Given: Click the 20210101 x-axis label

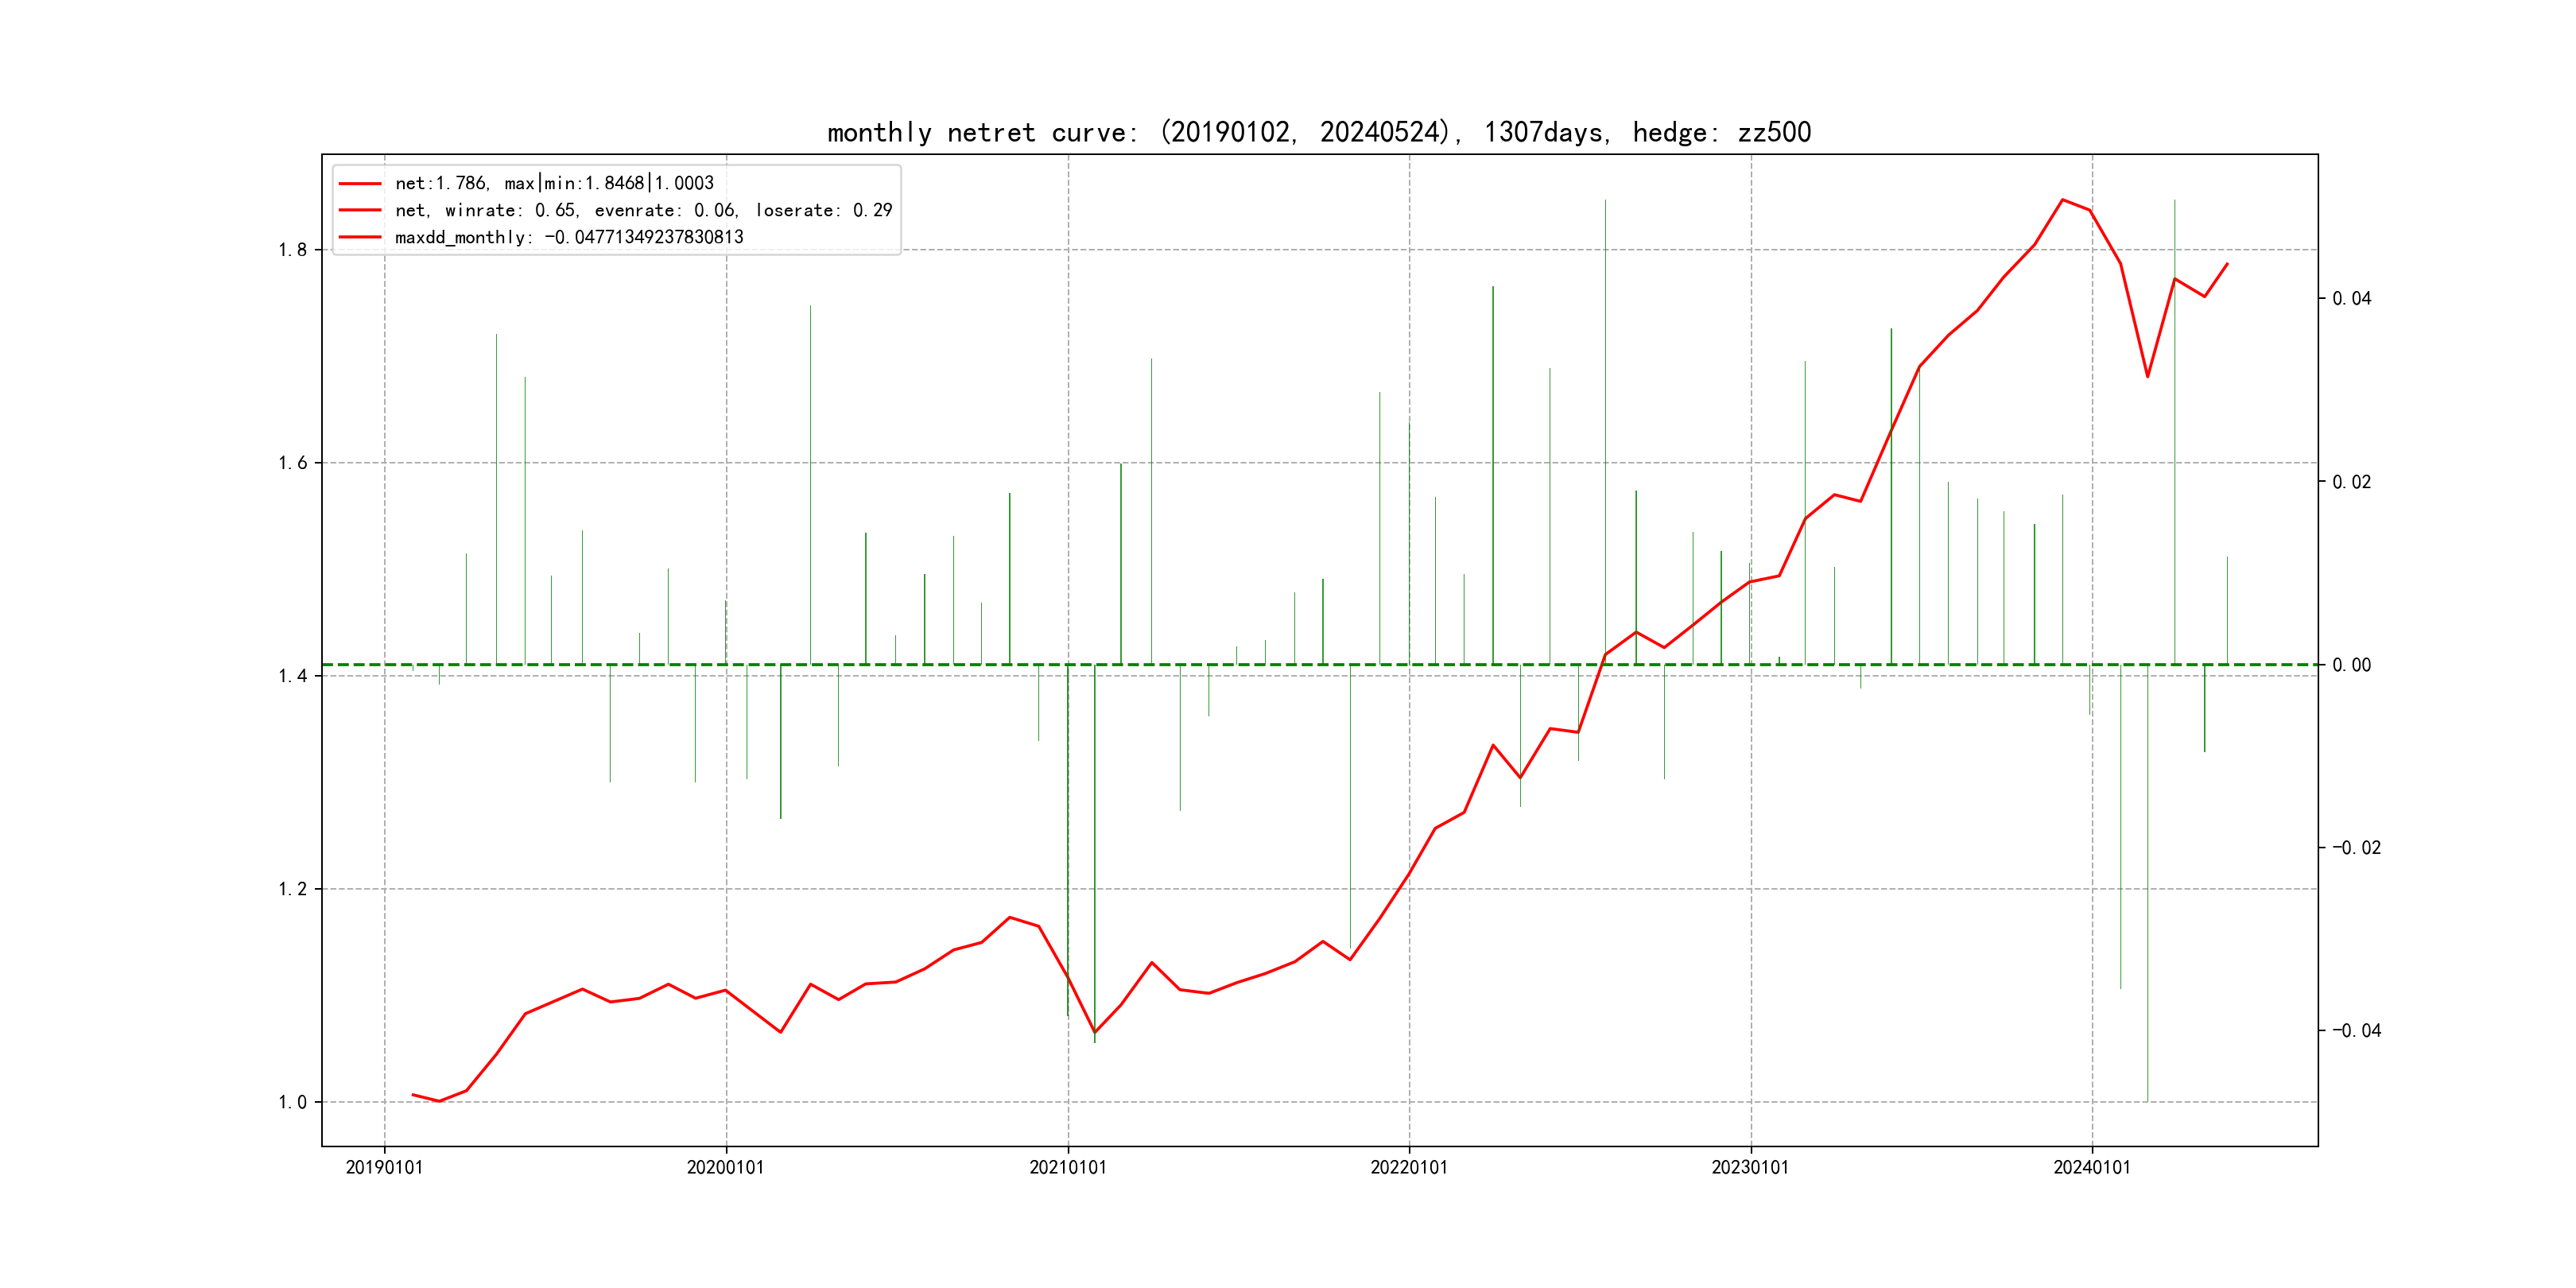Looking at the screenshot, I should [1067, 1167].
